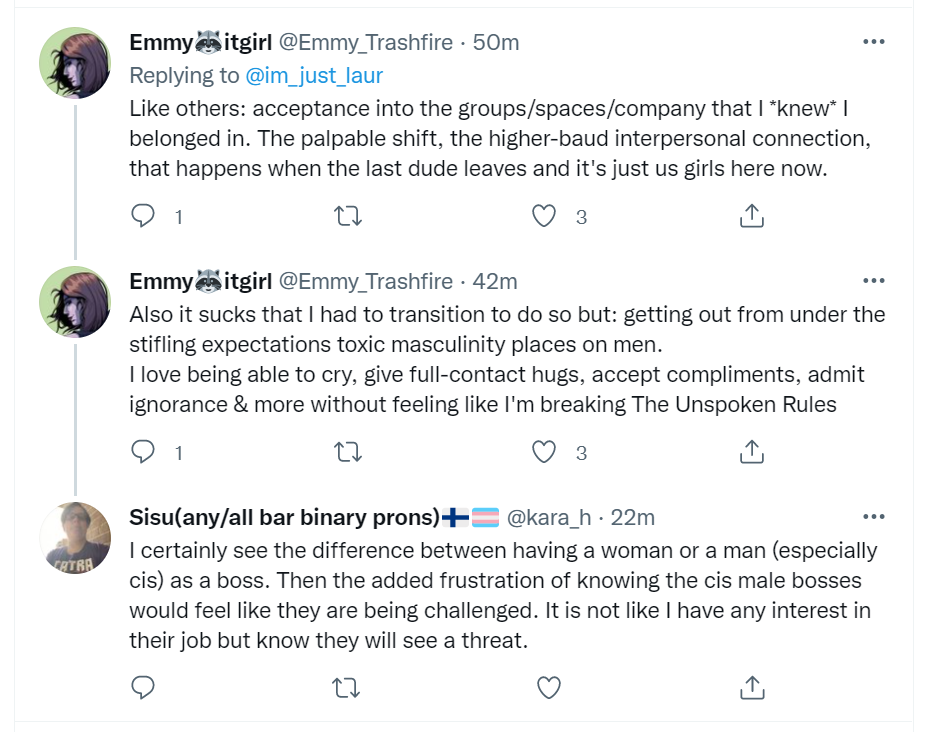The image size is (929, 732).
Task: Like the tweet about The Unspoken Rules
Action: pos(544,452)
